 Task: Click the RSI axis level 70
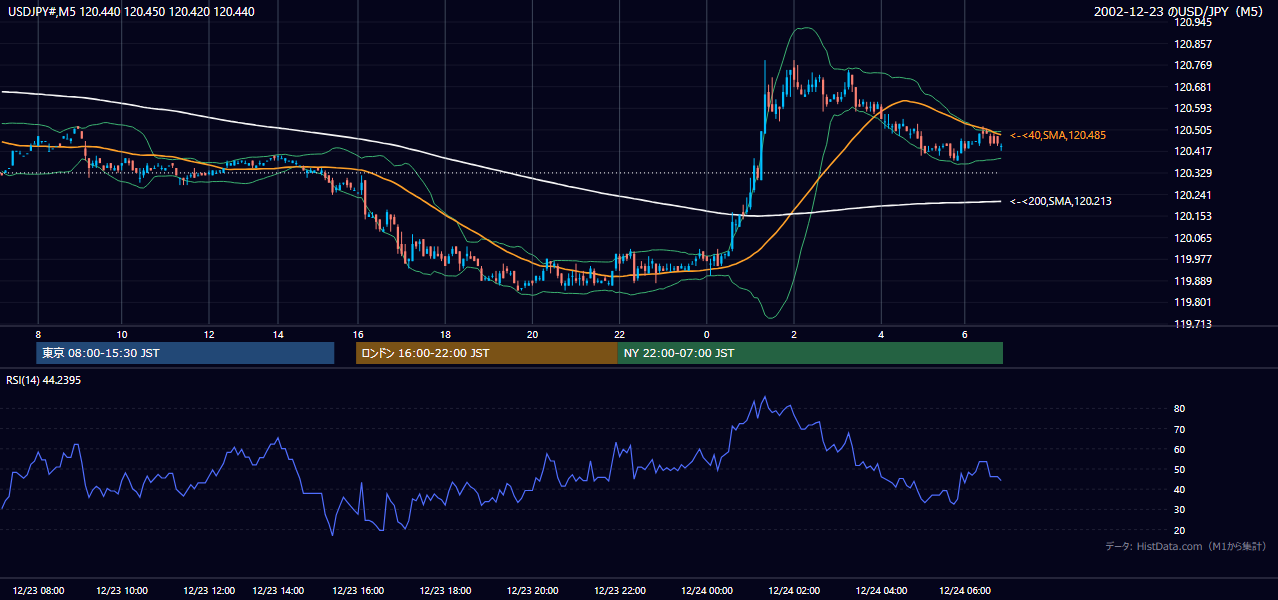[x=1179, y=429]
